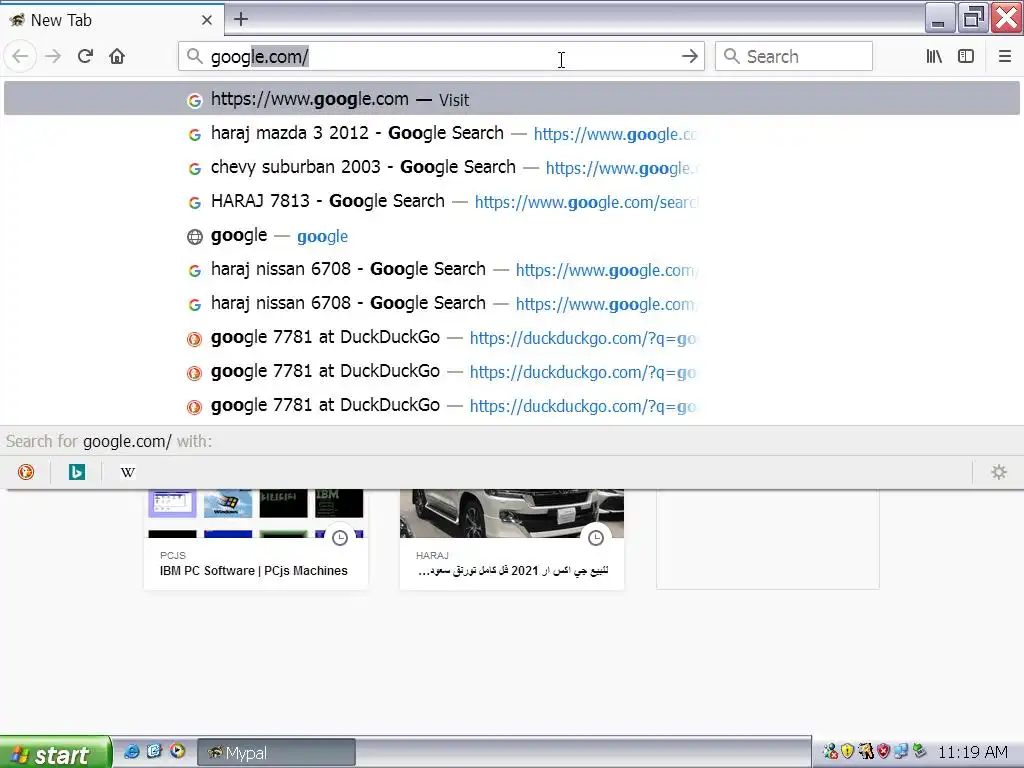Open the home page button

[x=117, y=56]
